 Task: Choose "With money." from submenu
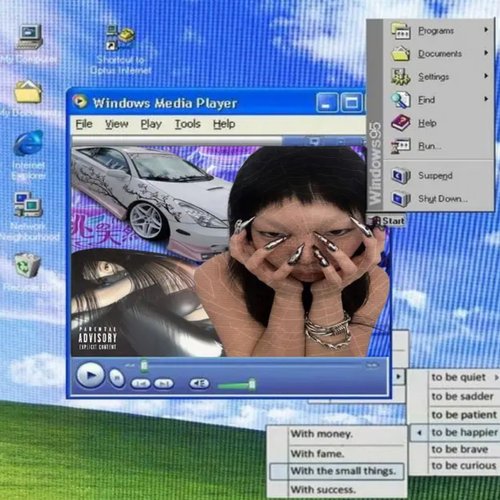321,434
